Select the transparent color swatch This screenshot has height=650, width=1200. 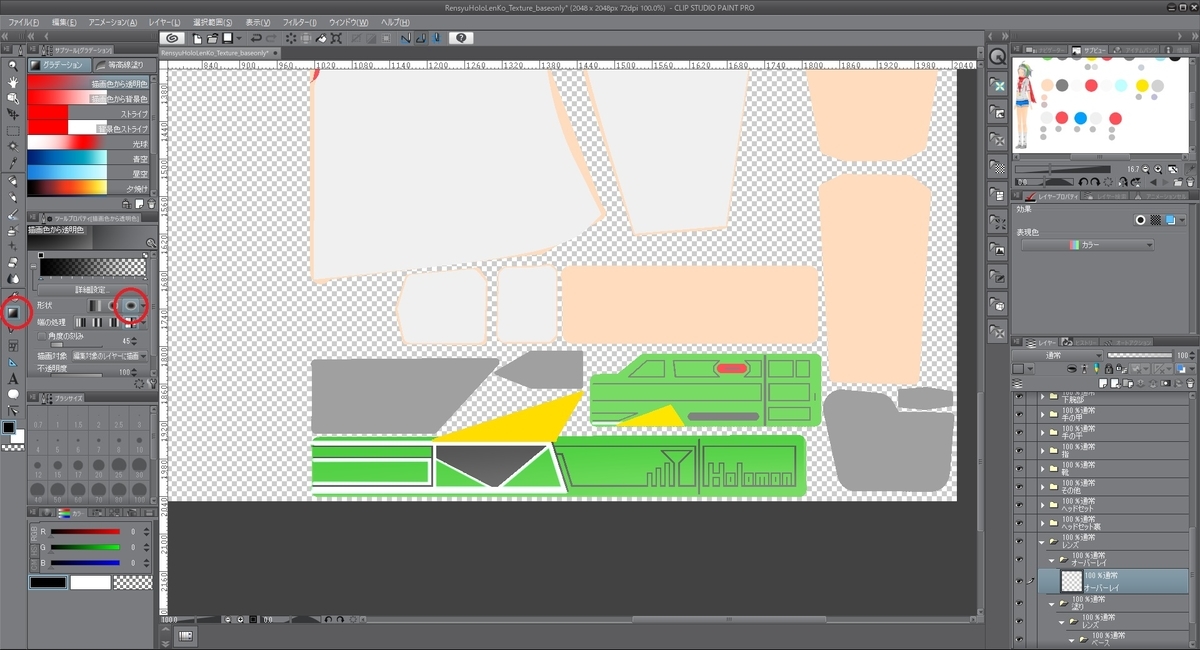(x=131, y=582)
